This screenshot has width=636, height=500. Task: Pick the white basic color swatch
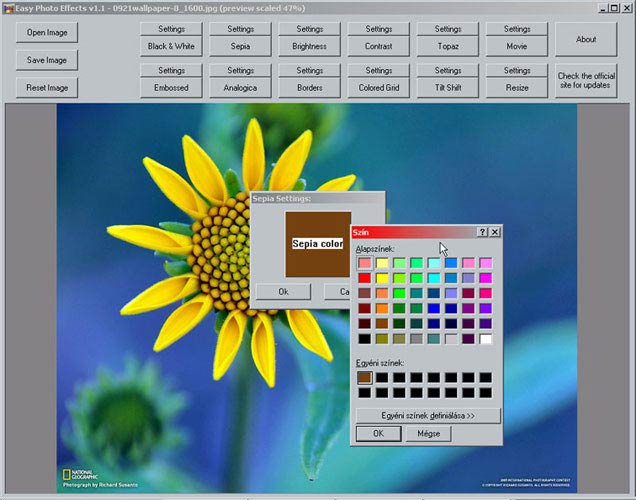(486, 339)
